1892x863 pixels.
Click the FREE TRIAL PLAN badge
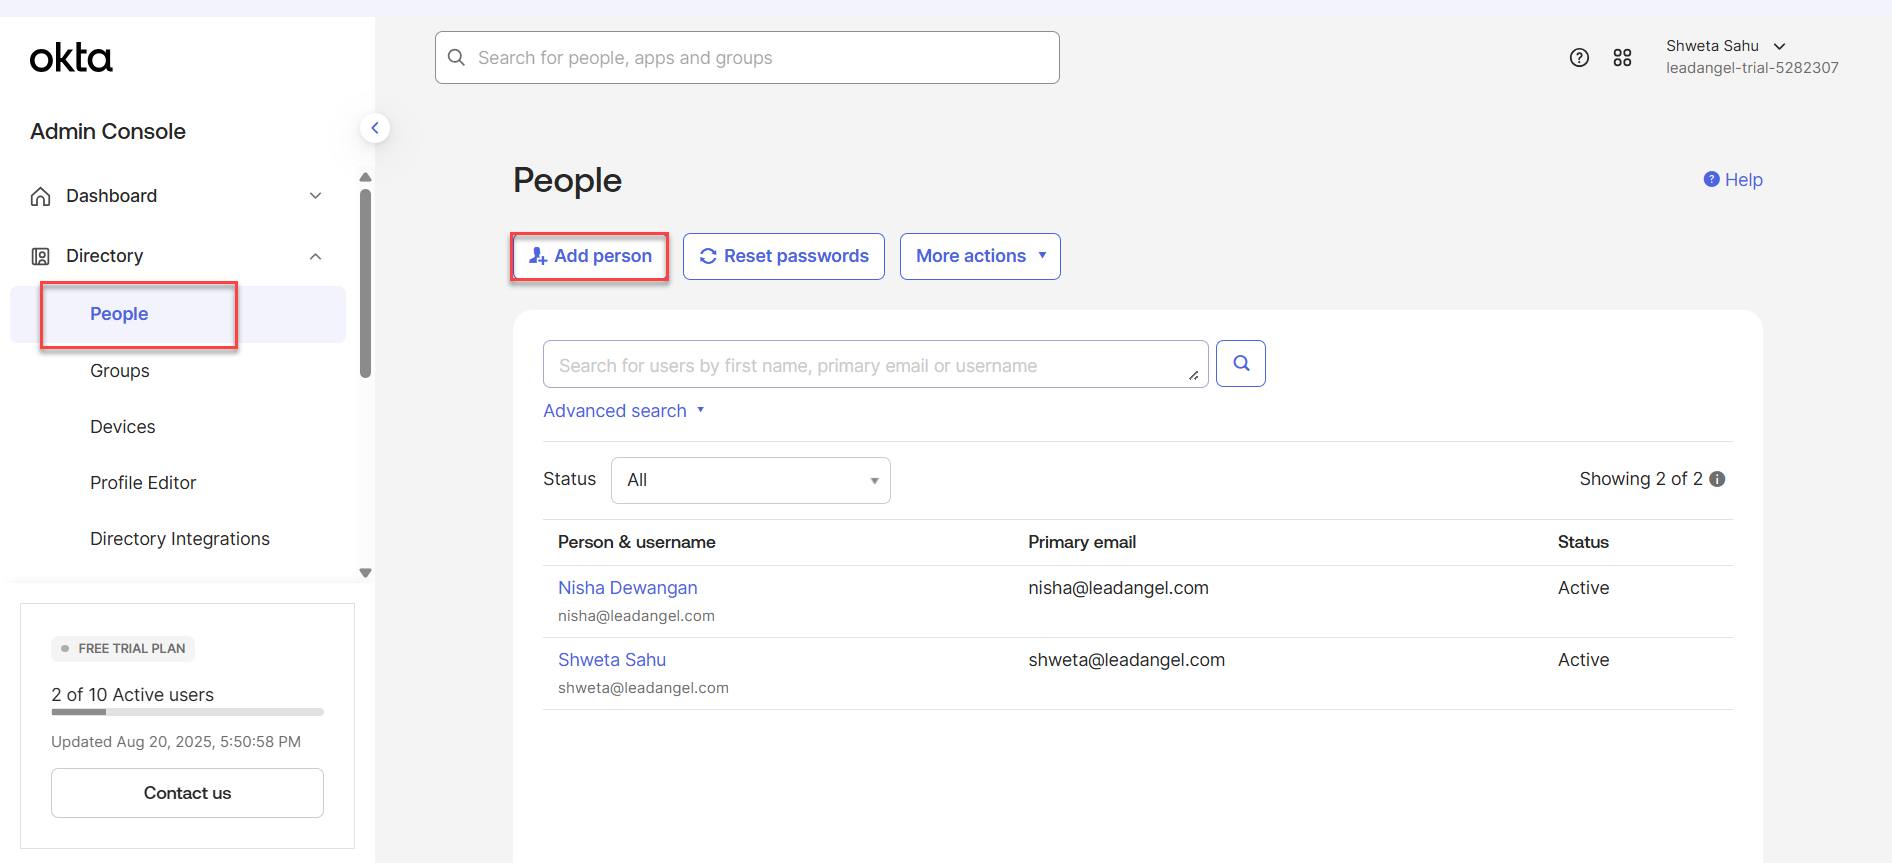[123, 649]
